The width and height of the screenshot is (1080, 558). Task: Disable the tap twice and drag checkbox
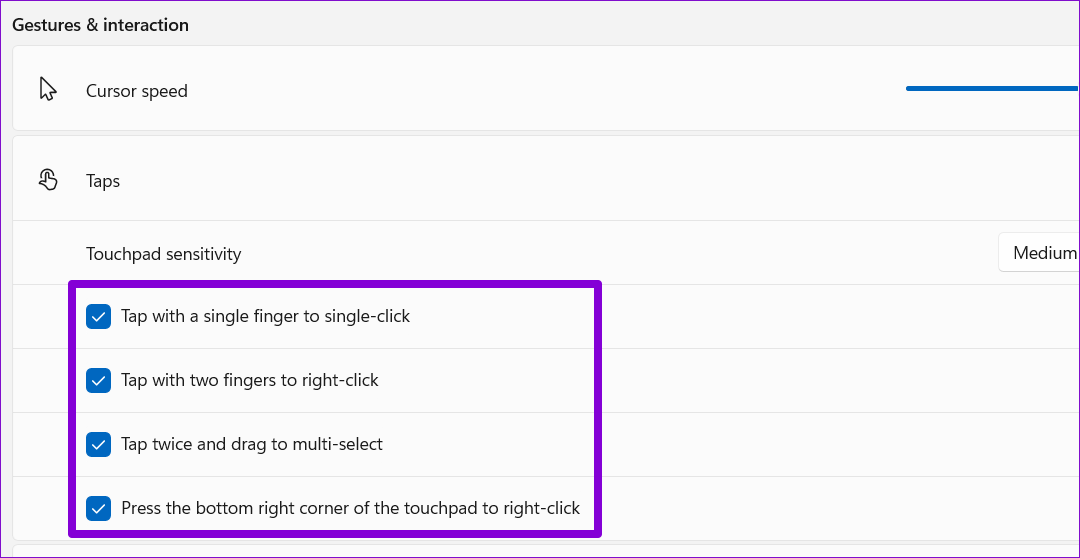98,445
